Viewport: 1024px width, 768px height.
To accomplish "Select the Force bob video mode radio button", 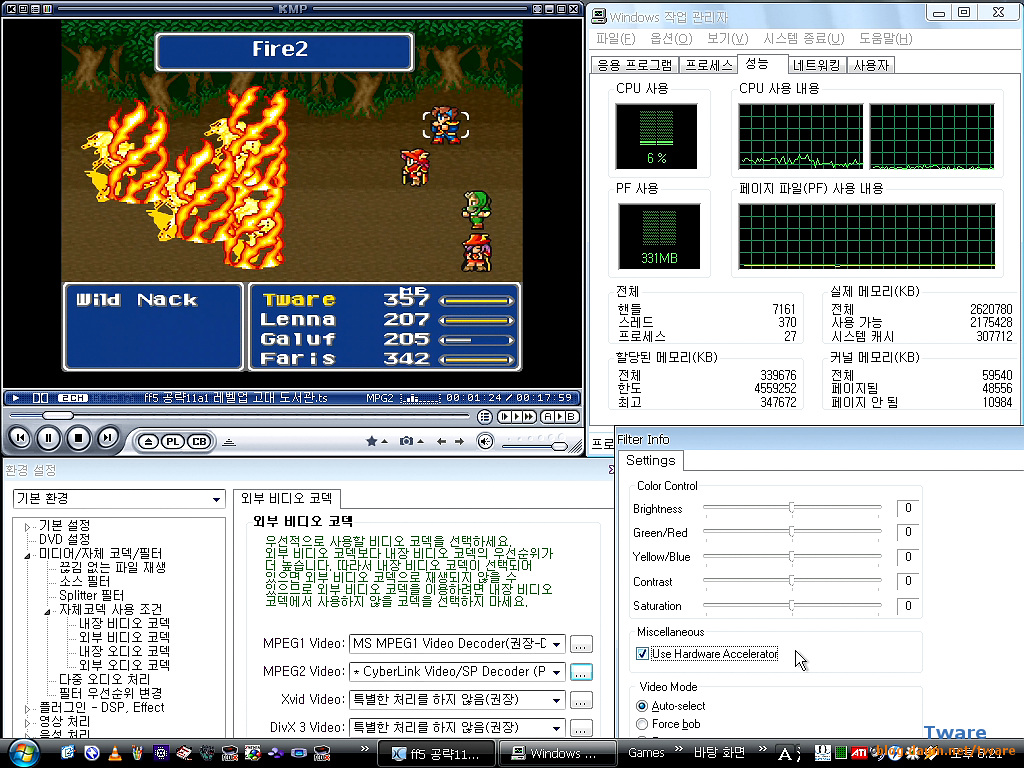I will tap(642, 724).
